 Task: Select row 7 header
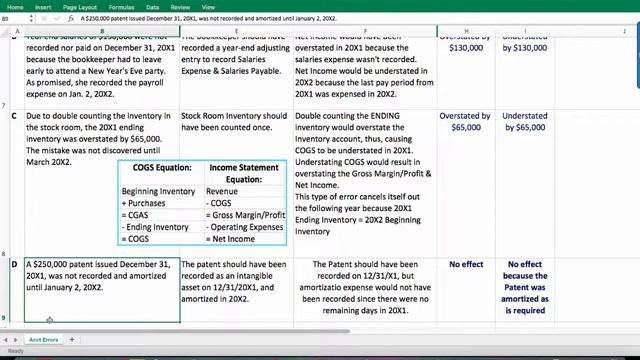point(4,73)
